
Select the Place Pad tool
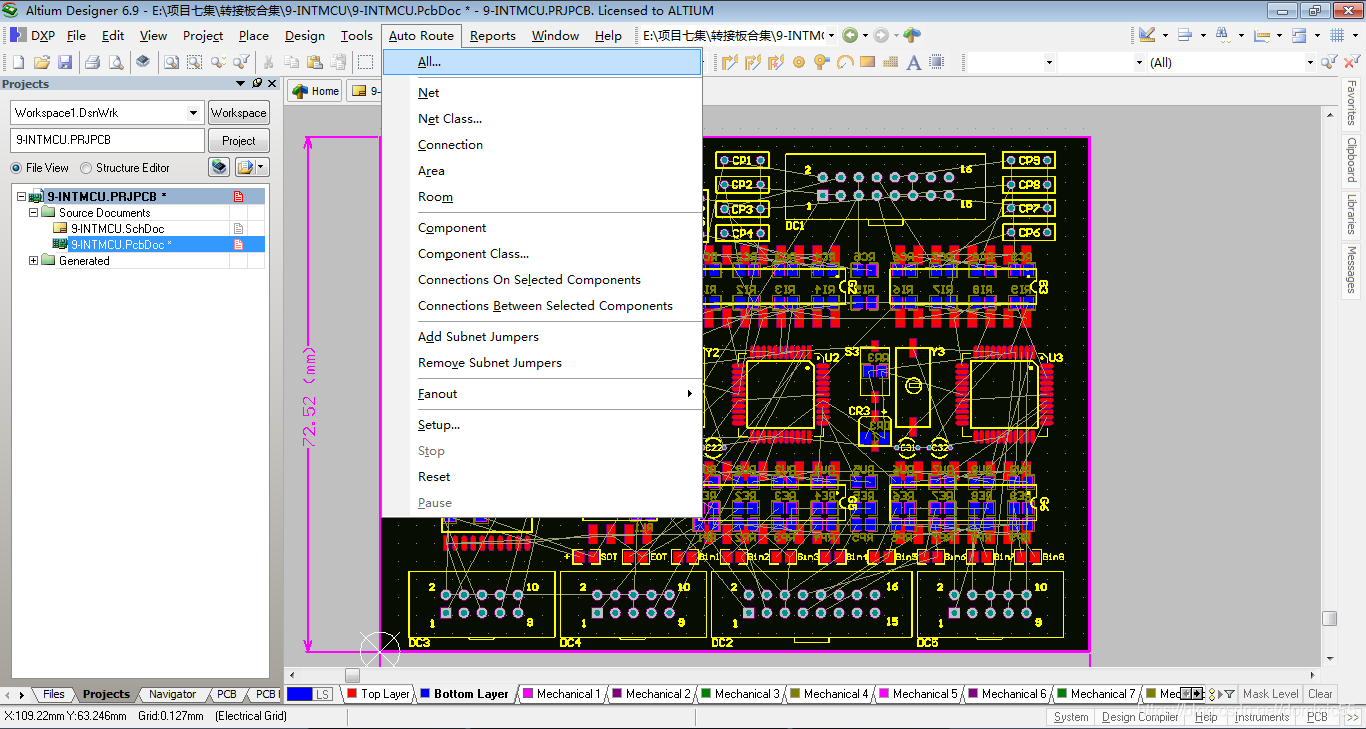coord(799,62)
